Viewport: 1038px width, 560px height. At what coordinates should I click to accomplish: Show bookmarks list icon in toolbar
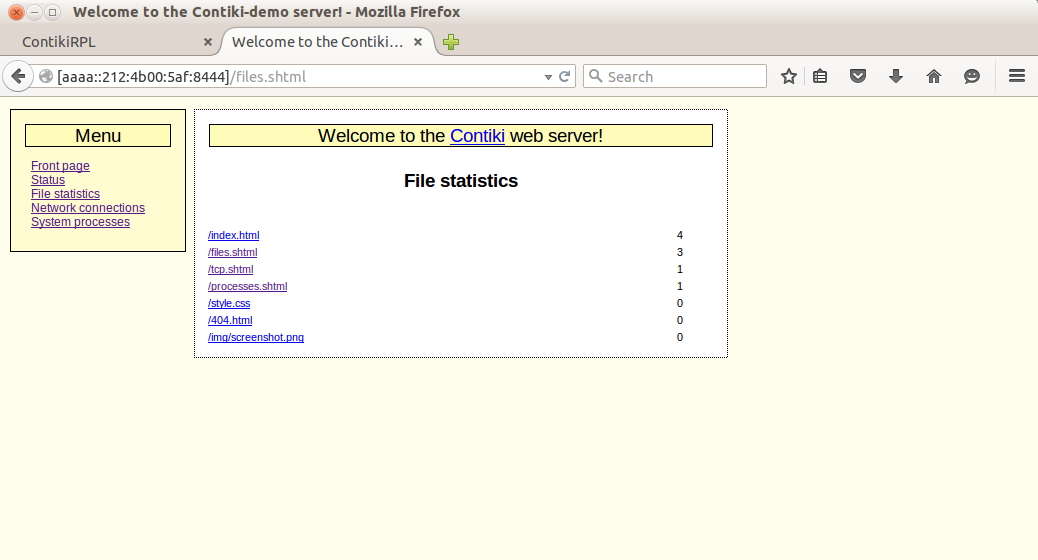(820, 77)
